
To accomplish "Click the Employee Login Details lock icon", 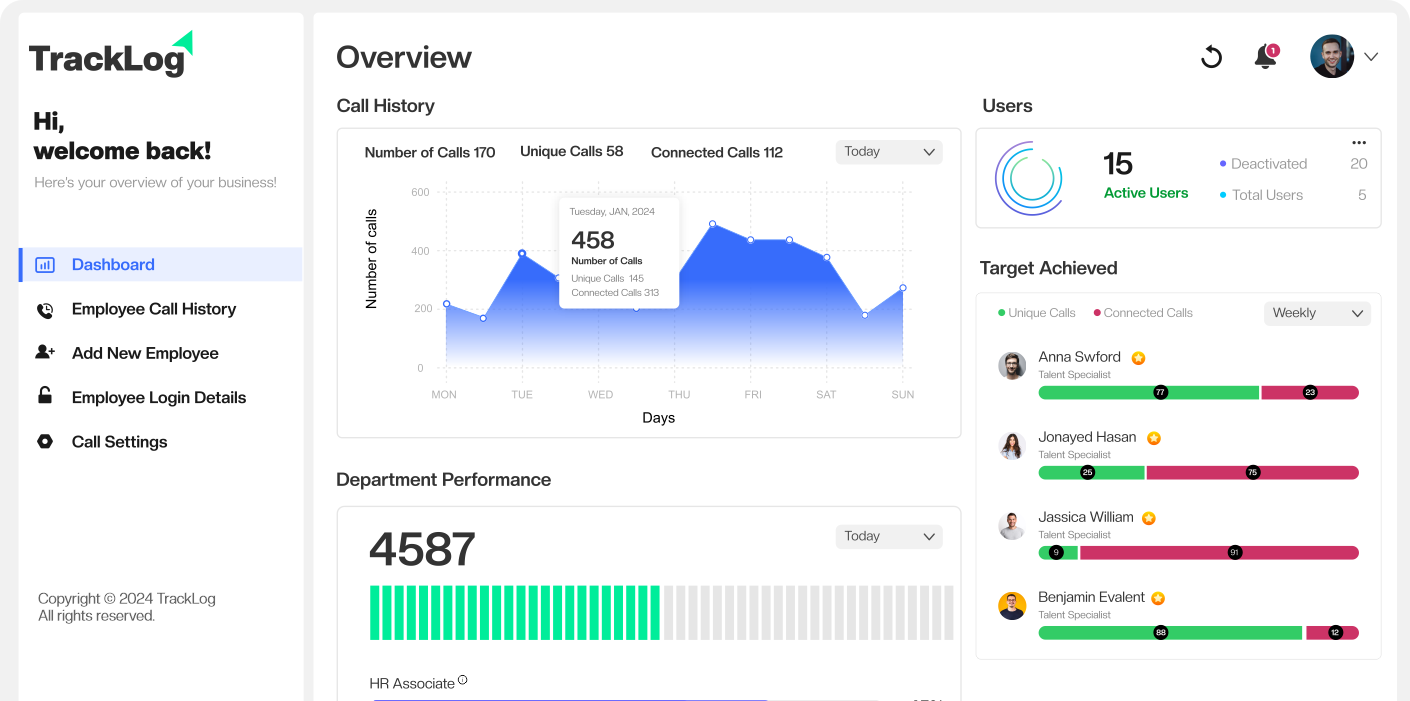I will pyautogui.click(x=45, y=396).
